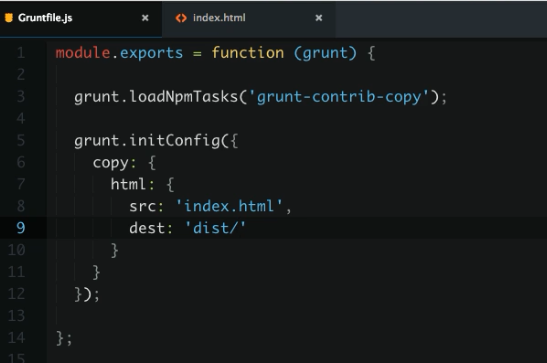Click the 'grunt-contrib-copy' string

click(339, 97)
